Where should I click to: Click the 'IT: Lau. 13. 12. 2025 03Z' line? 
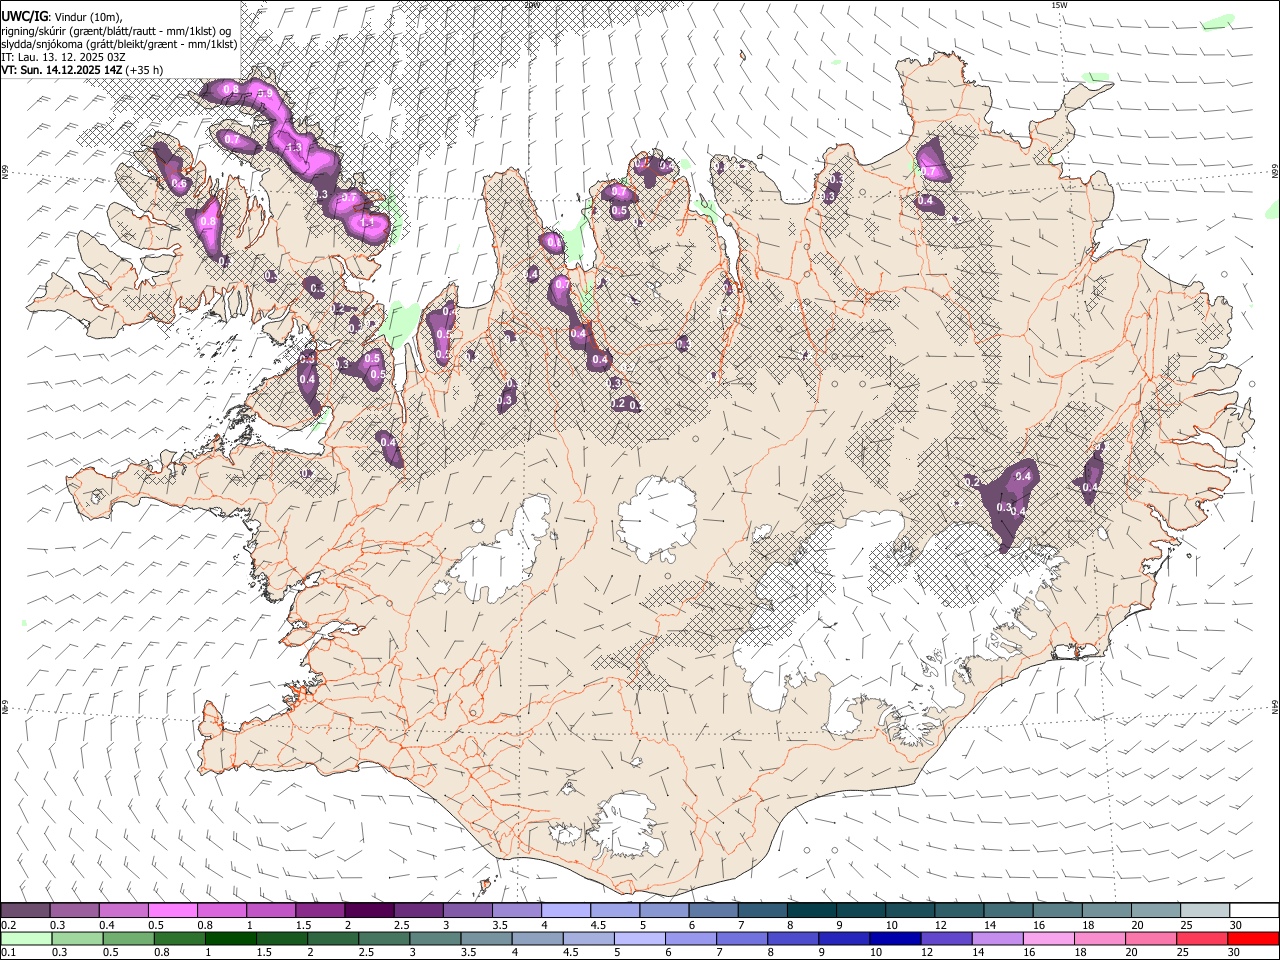click(x=64, y=57)
